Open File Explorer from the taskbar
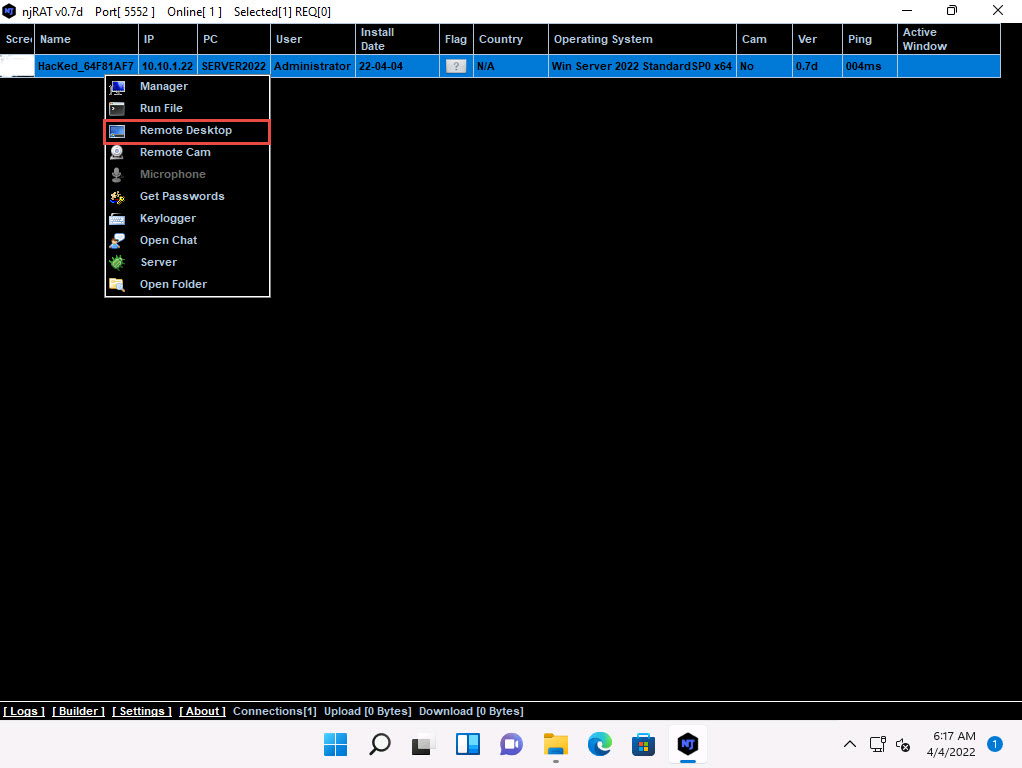 555,744
